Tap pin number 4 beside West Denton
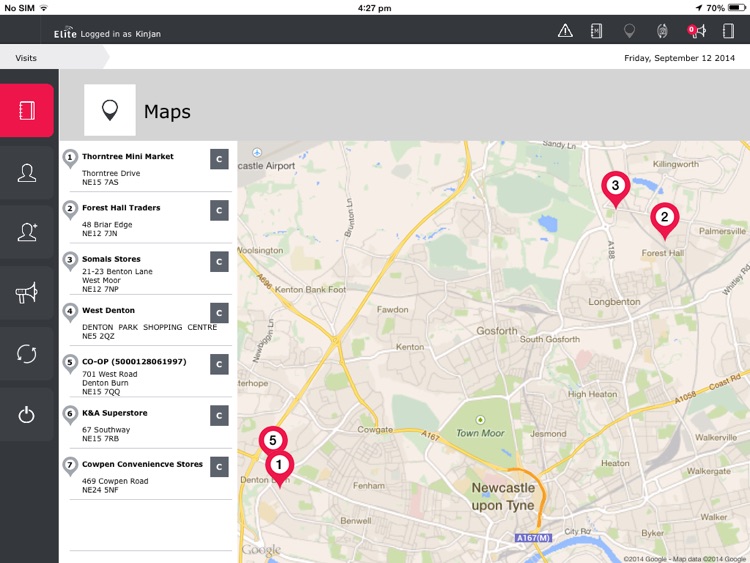 pyautogui.click(x=70, y=312)
